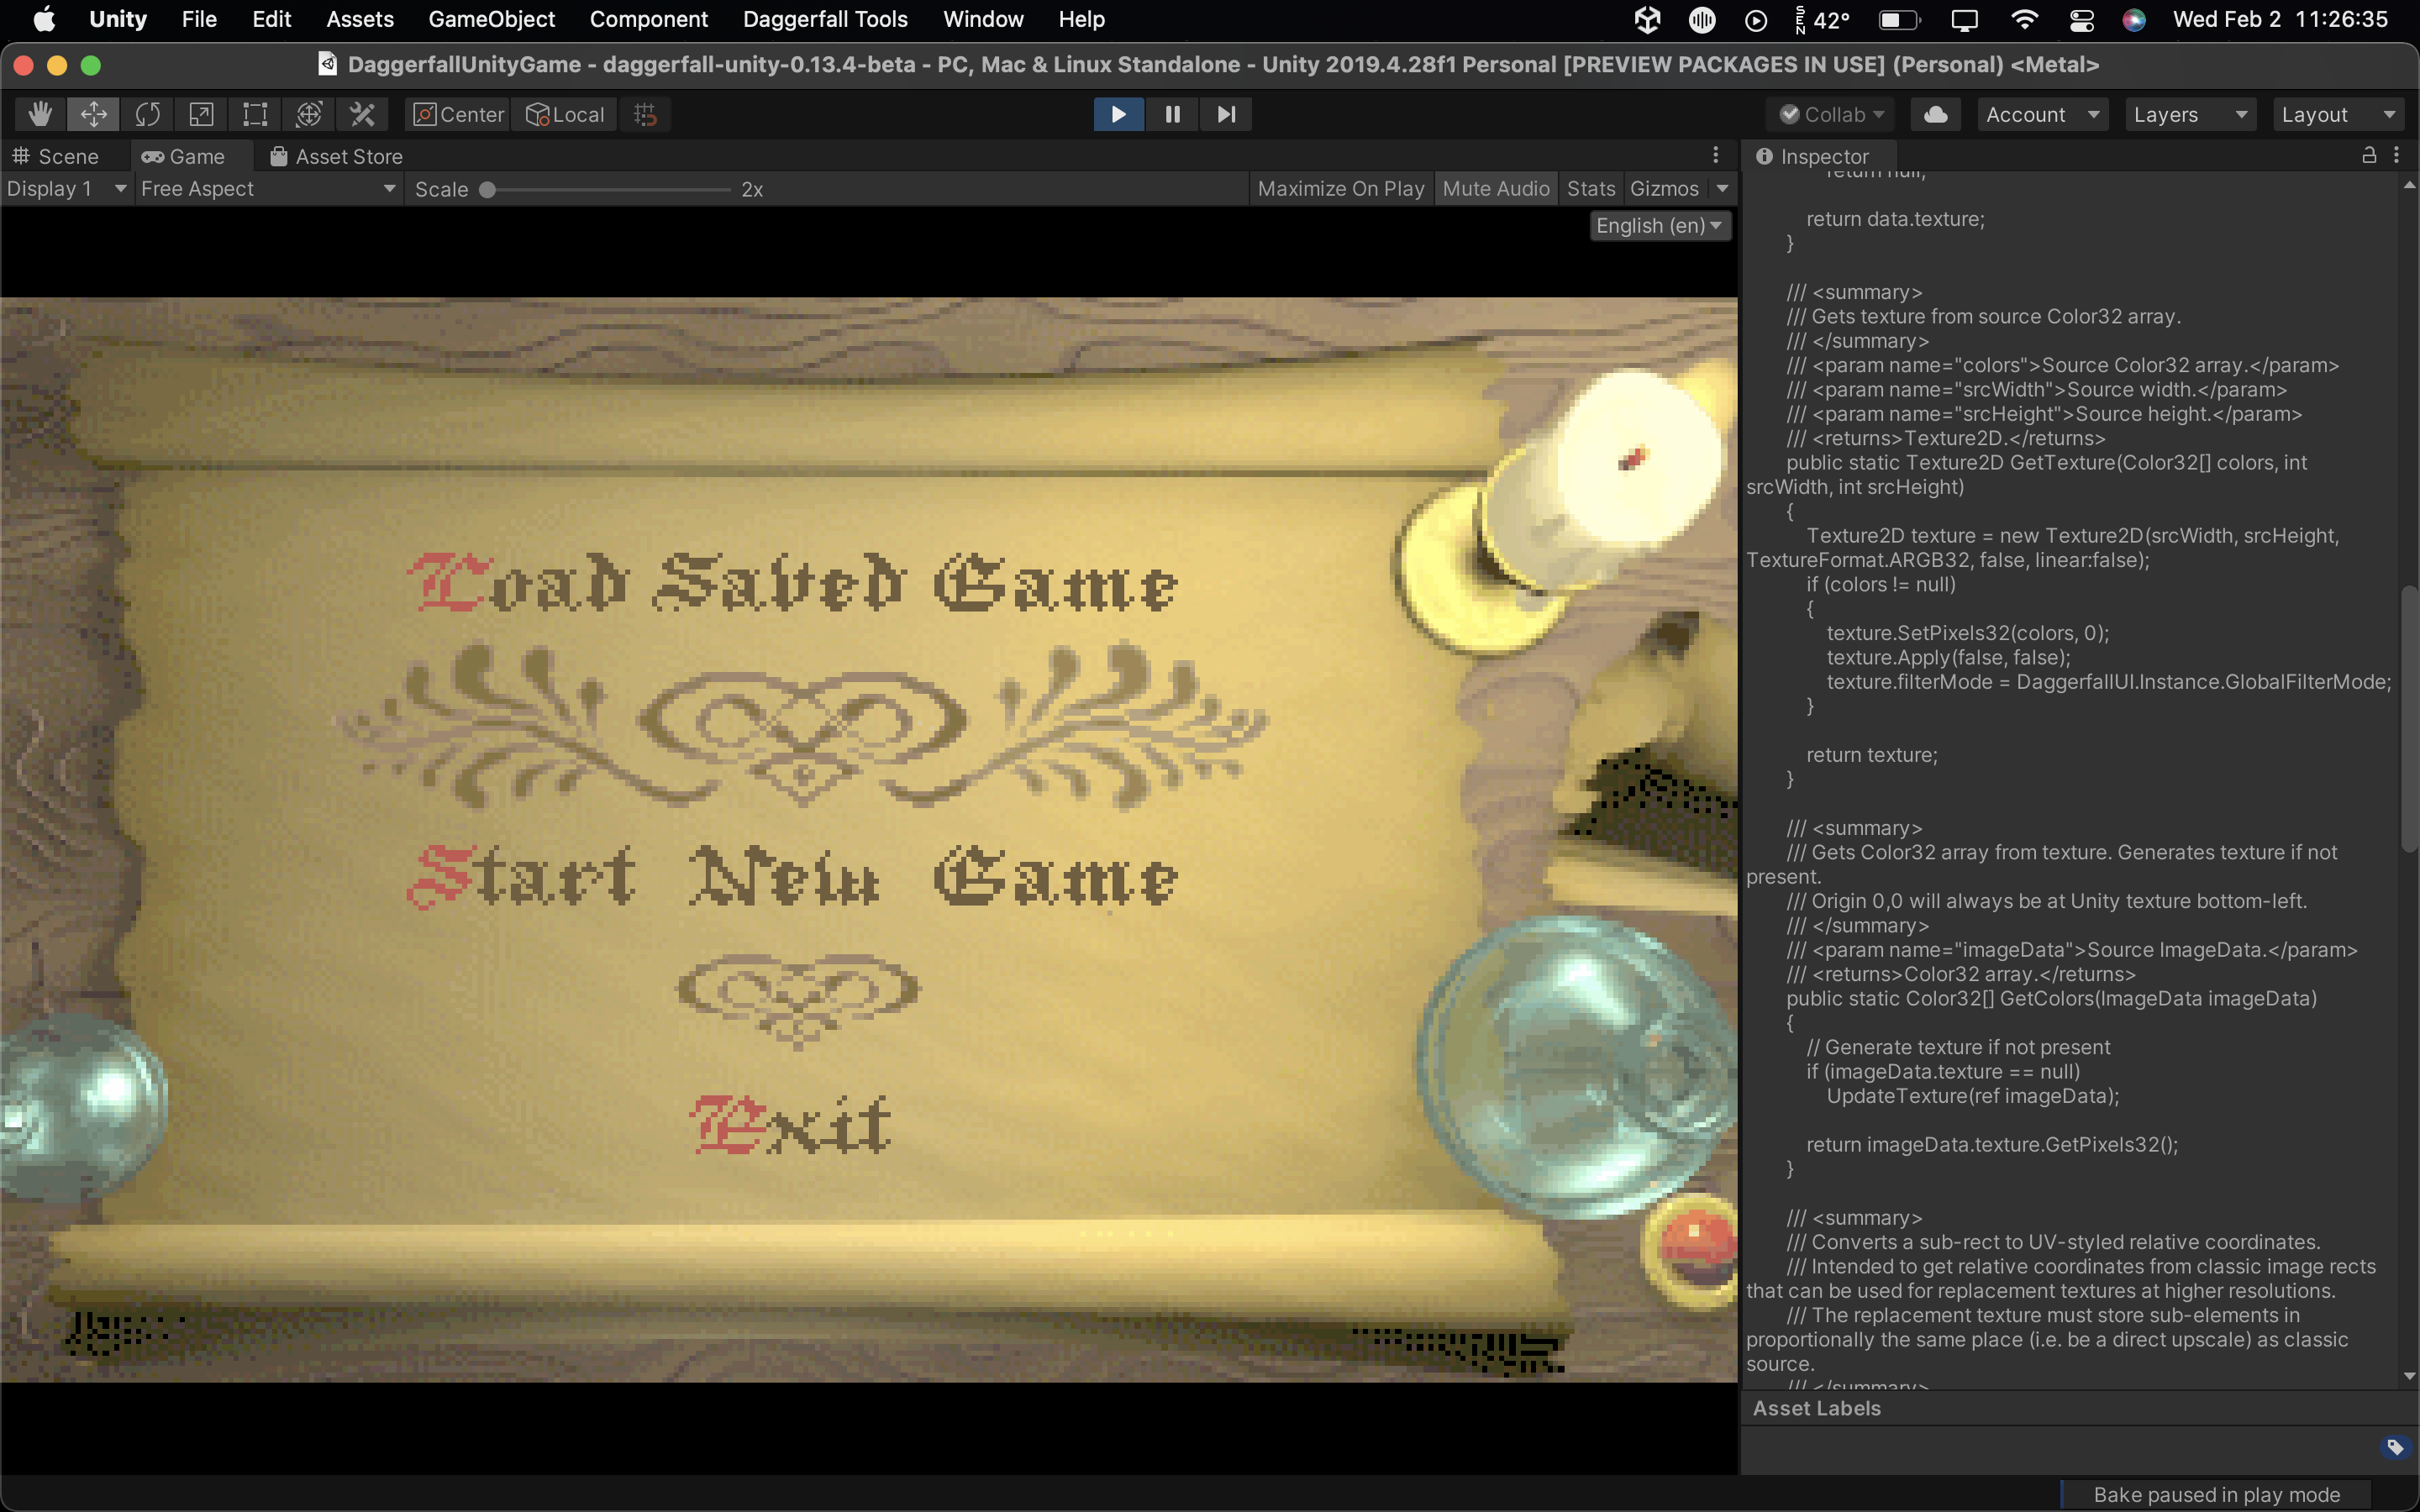Viewport: 2420px width, 1512px height.
Task: Select the Hand tool
Action: [x=40, y=114]
